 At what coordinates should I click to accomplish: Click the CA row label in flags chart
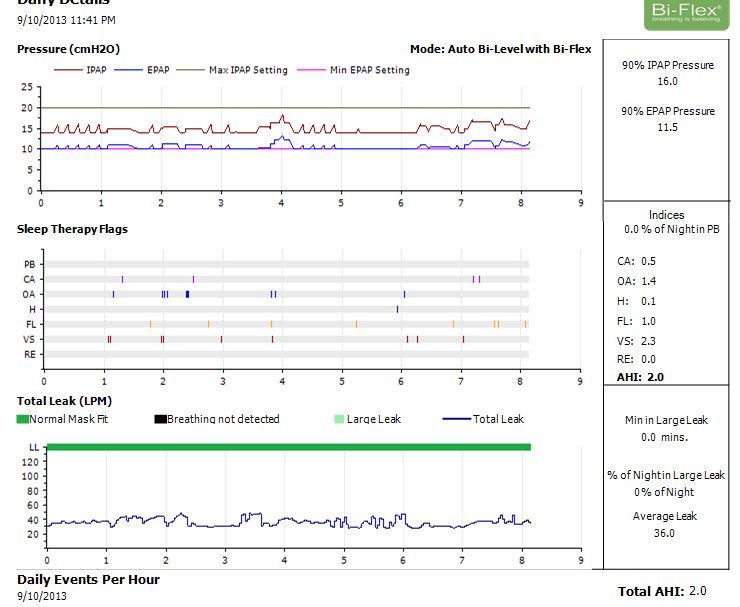point(30,279)
